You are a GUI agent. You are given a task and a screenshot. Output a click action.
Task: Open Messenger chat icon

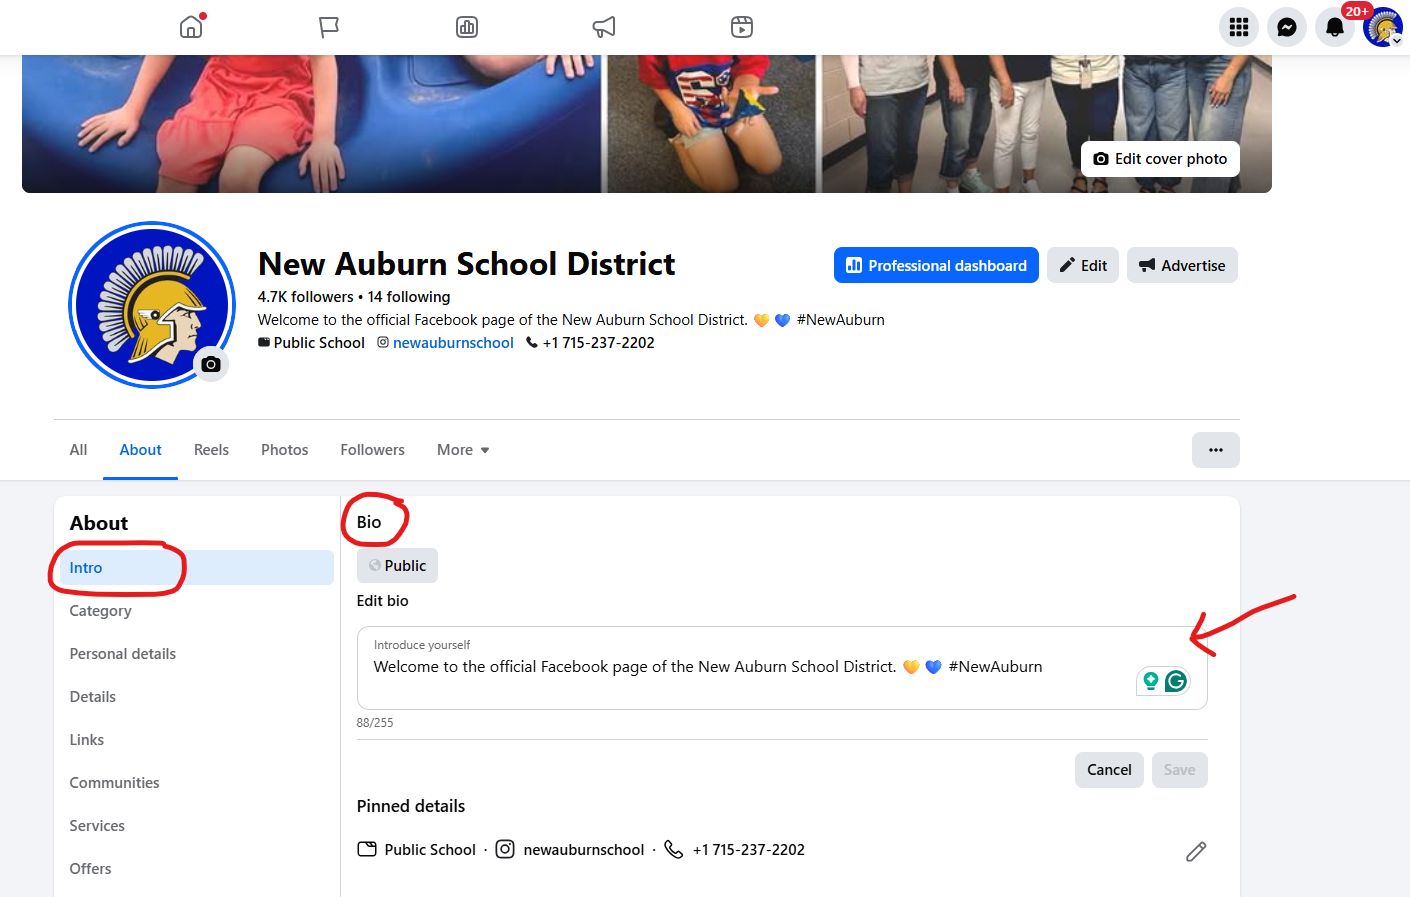pyautogui.click(x=1287, y=27)
